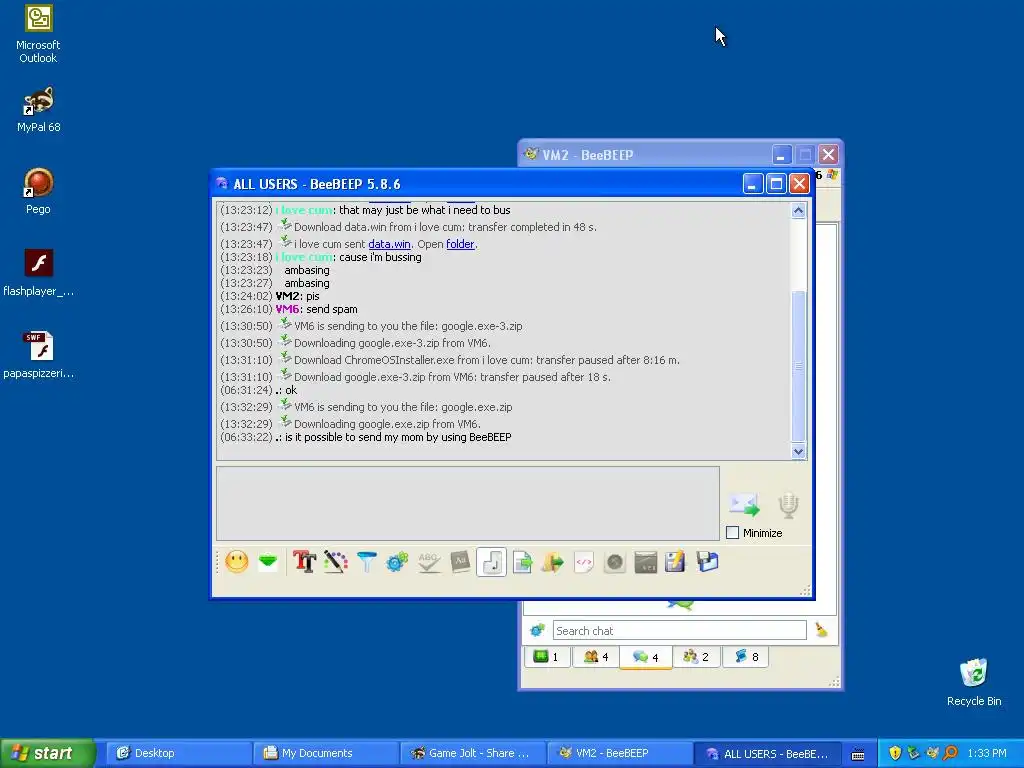
Task: Switch to Game Jolt taskbar button
Action: [473, 754]
